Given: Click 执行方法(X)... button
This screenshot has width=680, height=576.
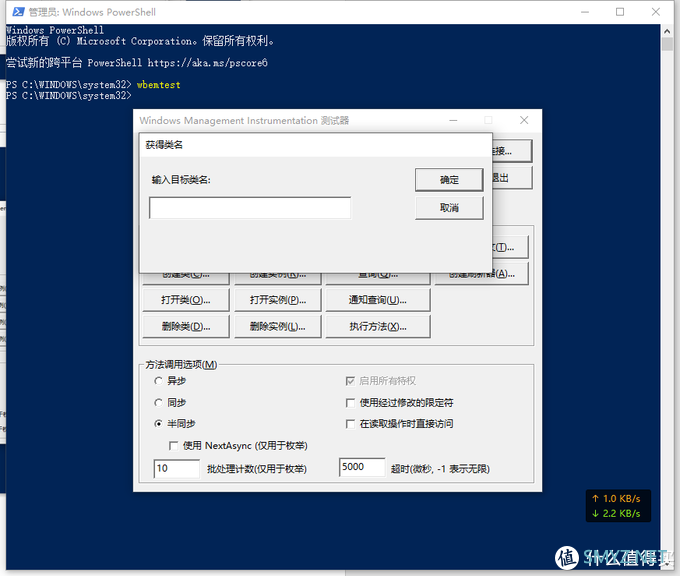Looking at the screenshot, I should 378,327.
